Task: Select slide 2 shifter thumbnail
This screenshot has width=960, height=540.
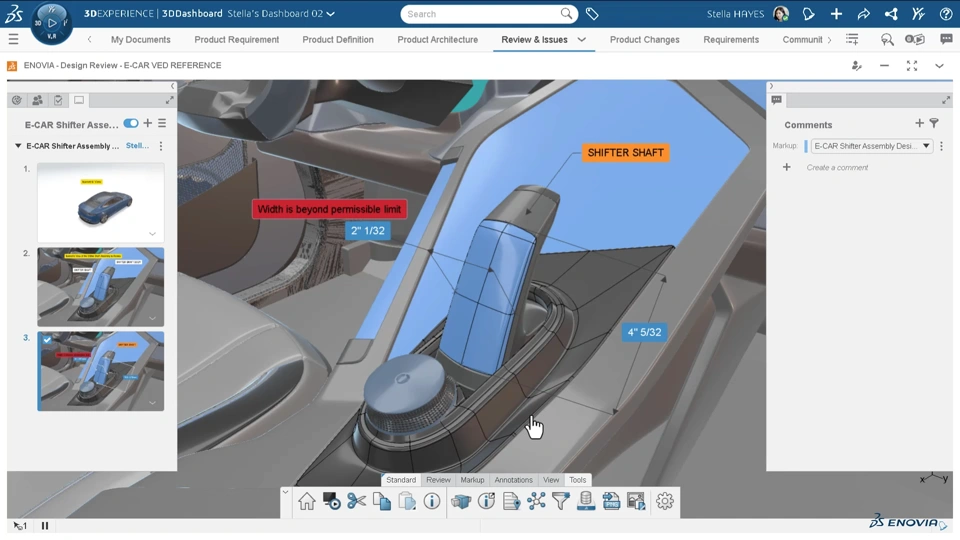Action: pyautogui.click(x=100, y=287)
